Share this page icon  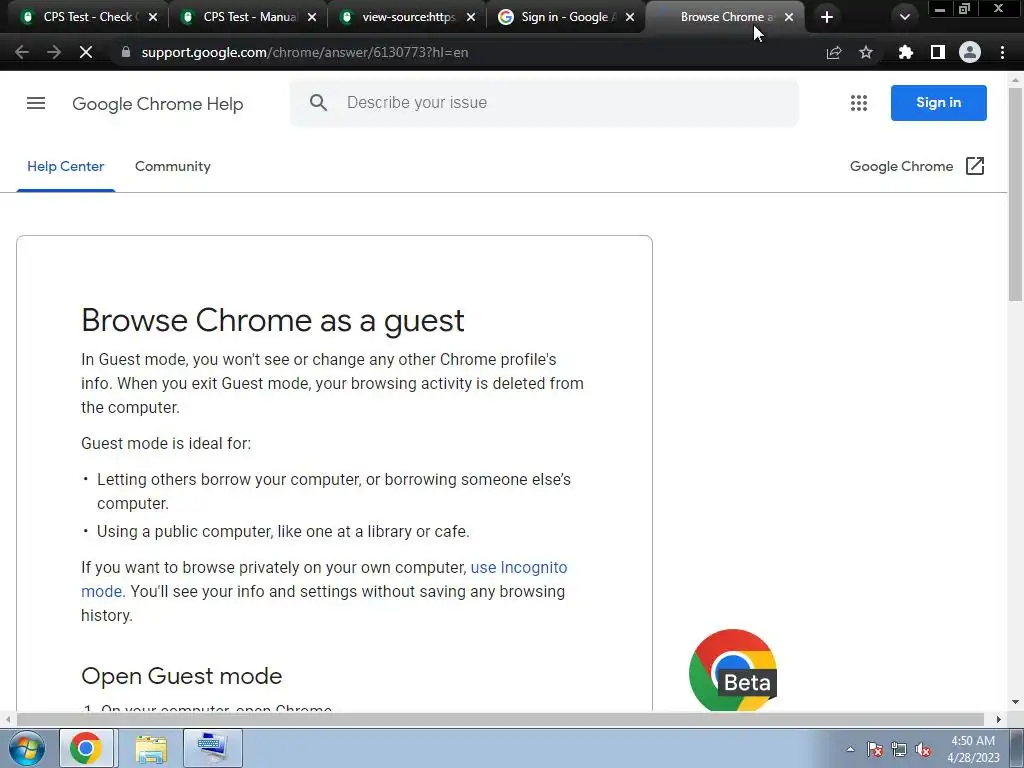[834, 52]
